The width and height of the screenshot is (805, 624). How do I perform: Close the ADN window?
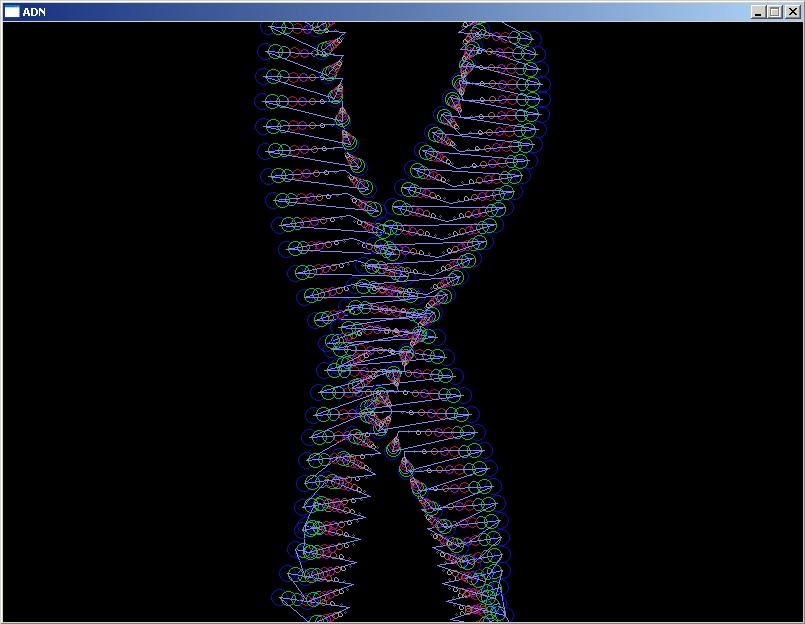pyautogui.click(x=793, y=12)
